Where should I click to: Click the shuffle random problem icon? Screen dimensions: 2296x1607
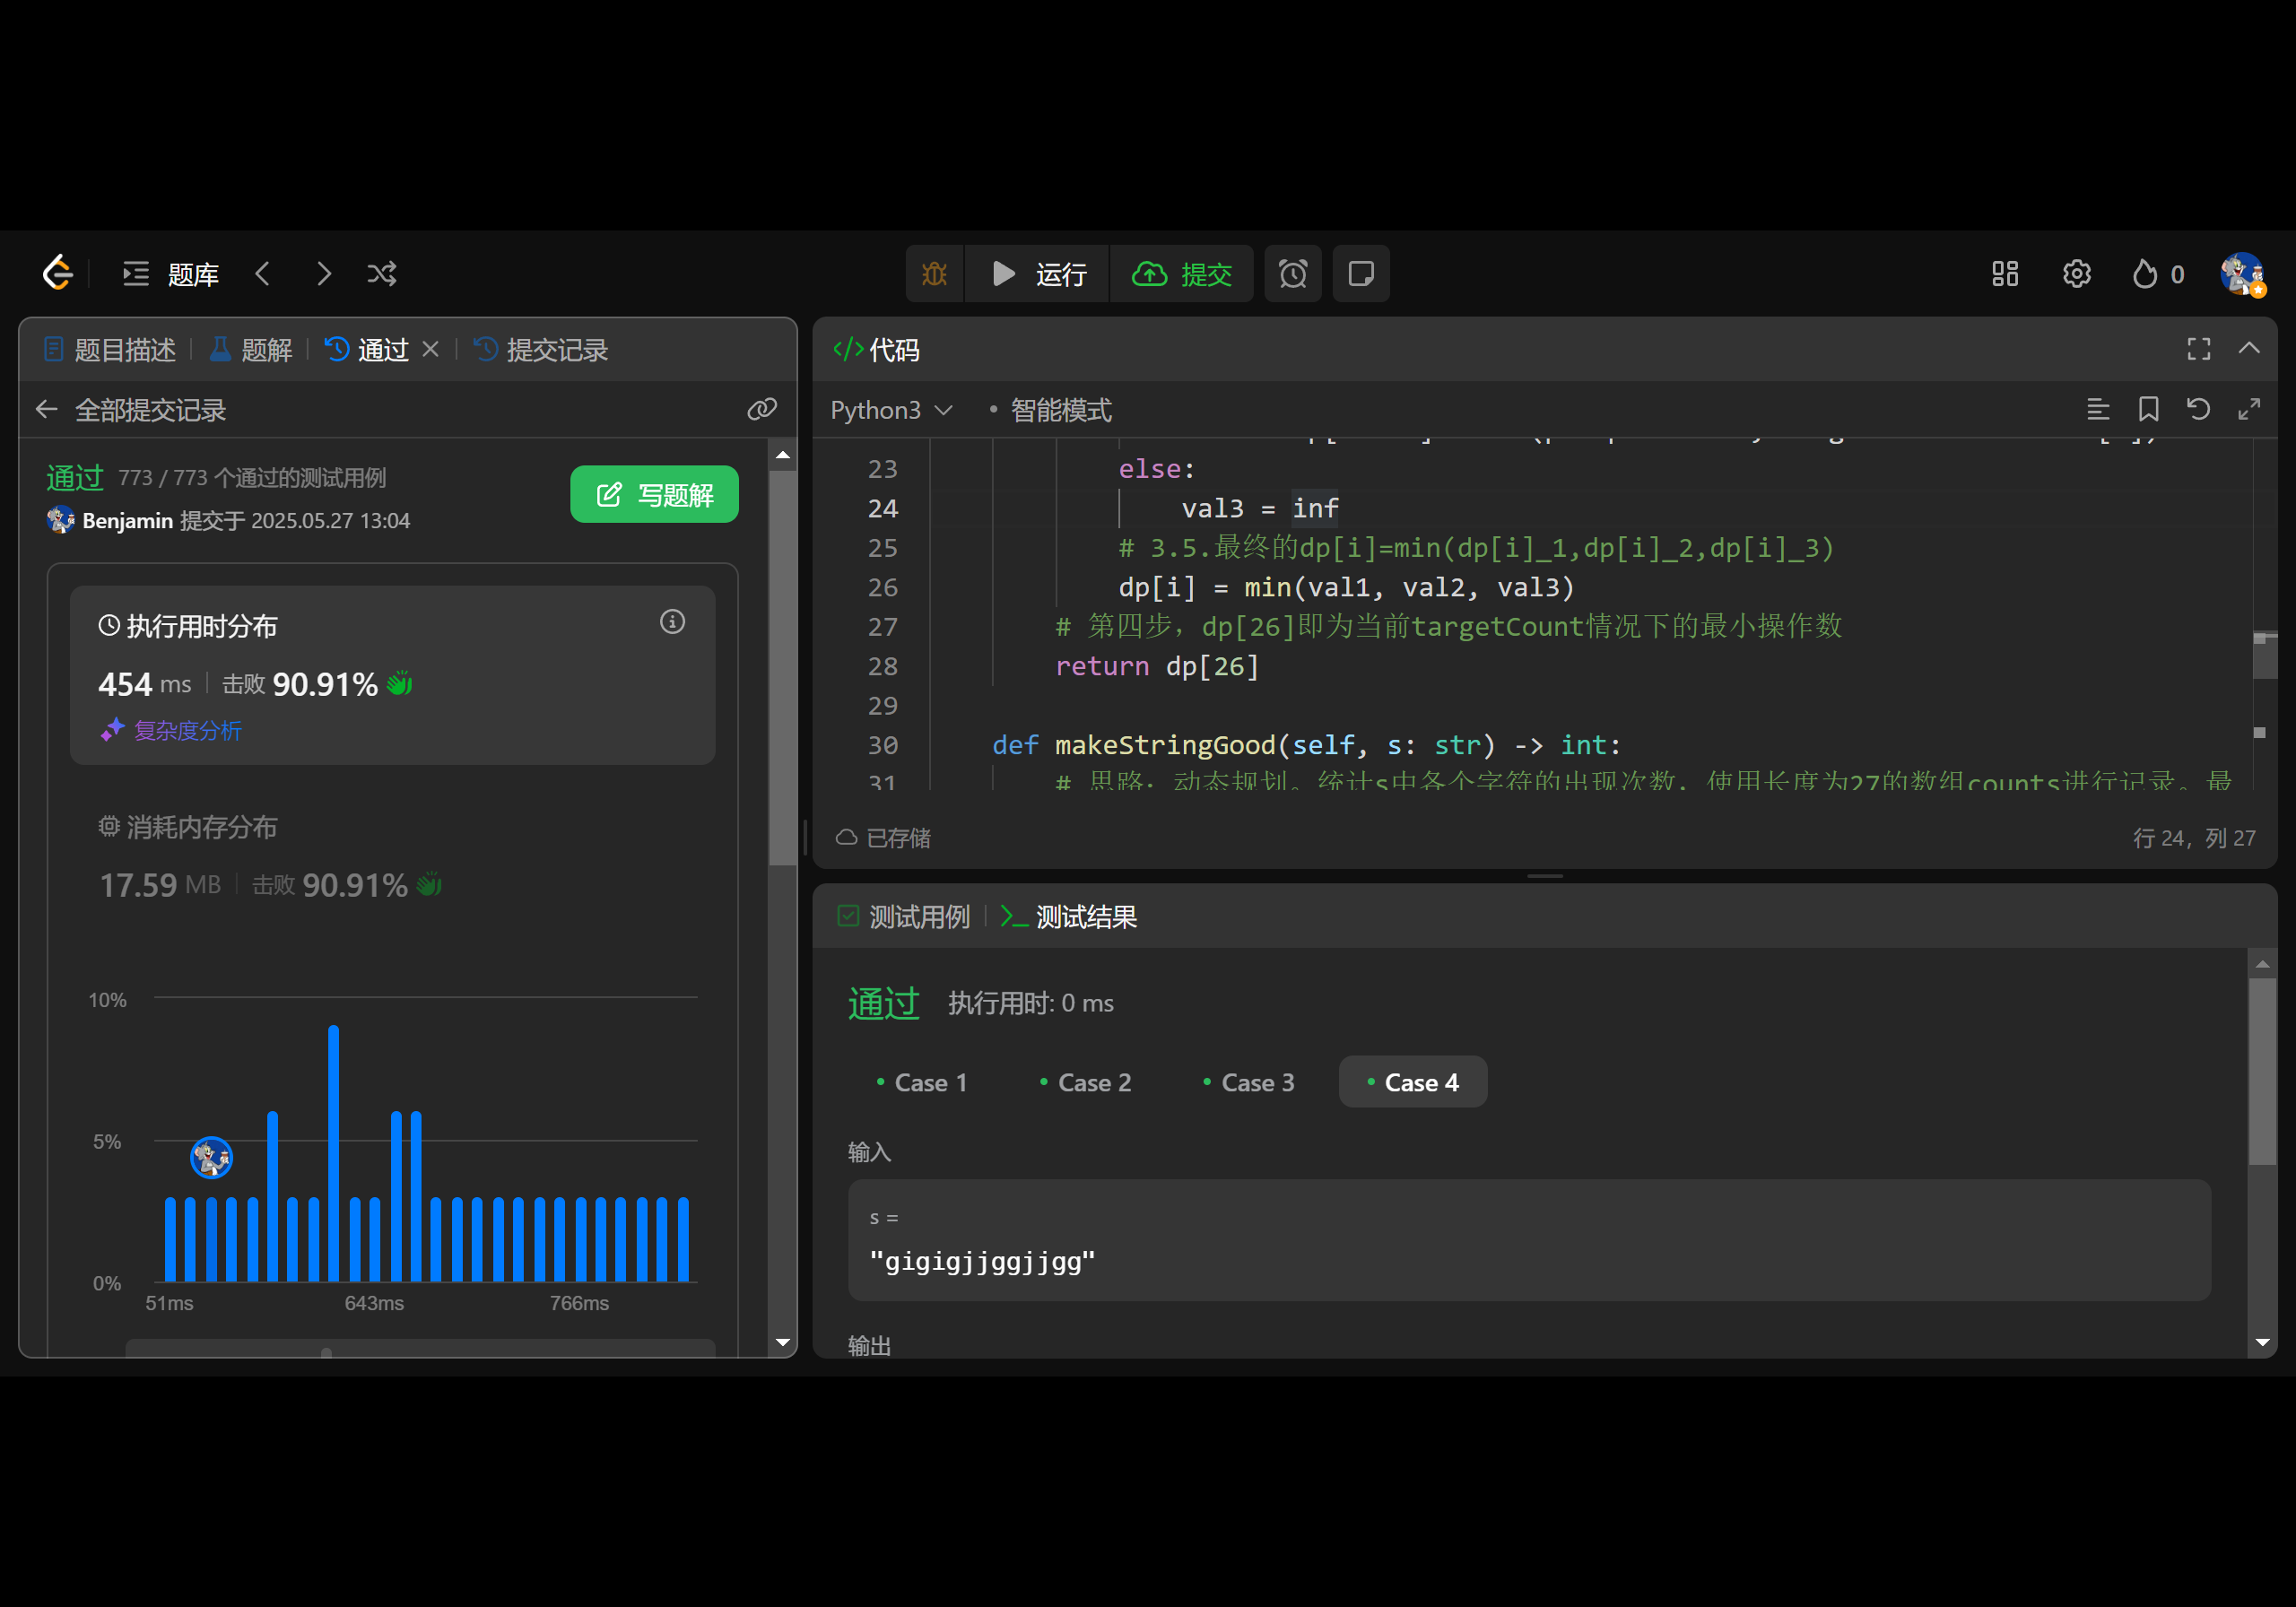[381, 273]
